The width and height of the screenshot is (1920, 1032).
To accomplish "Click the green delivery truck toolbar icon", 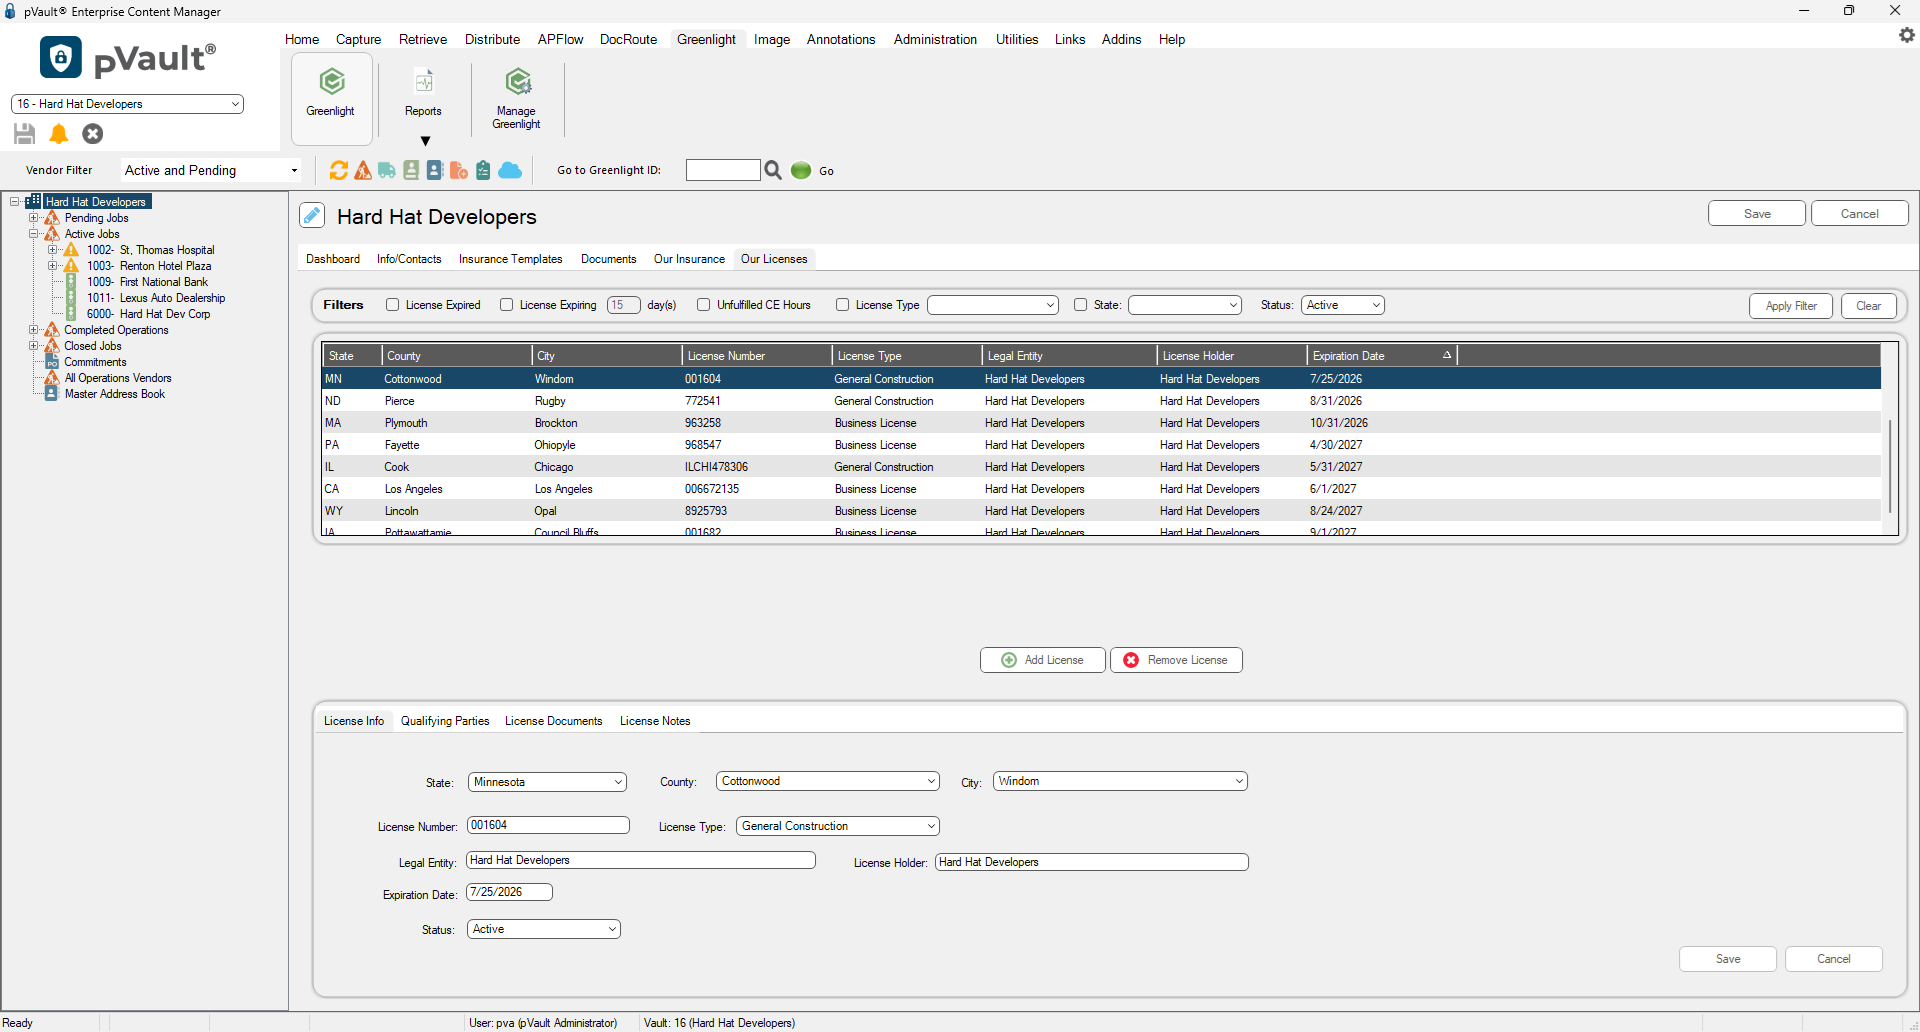I will pos(387,170).
